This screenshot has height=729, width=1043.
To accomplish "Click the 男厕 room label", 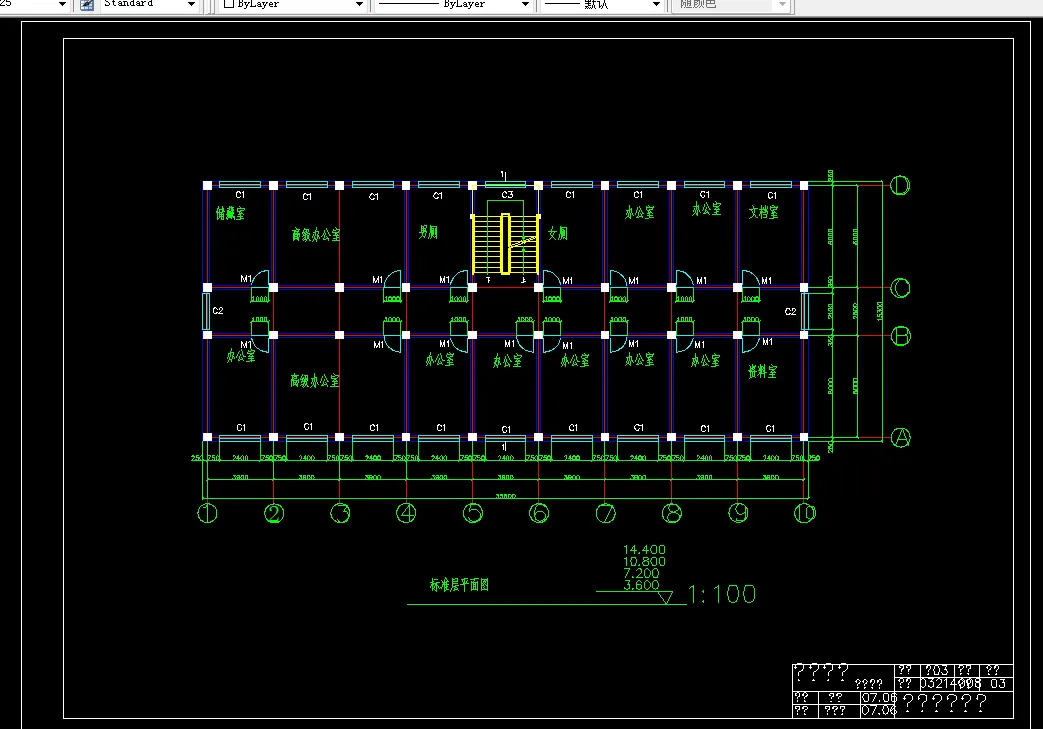I will [x=428, y=231].
